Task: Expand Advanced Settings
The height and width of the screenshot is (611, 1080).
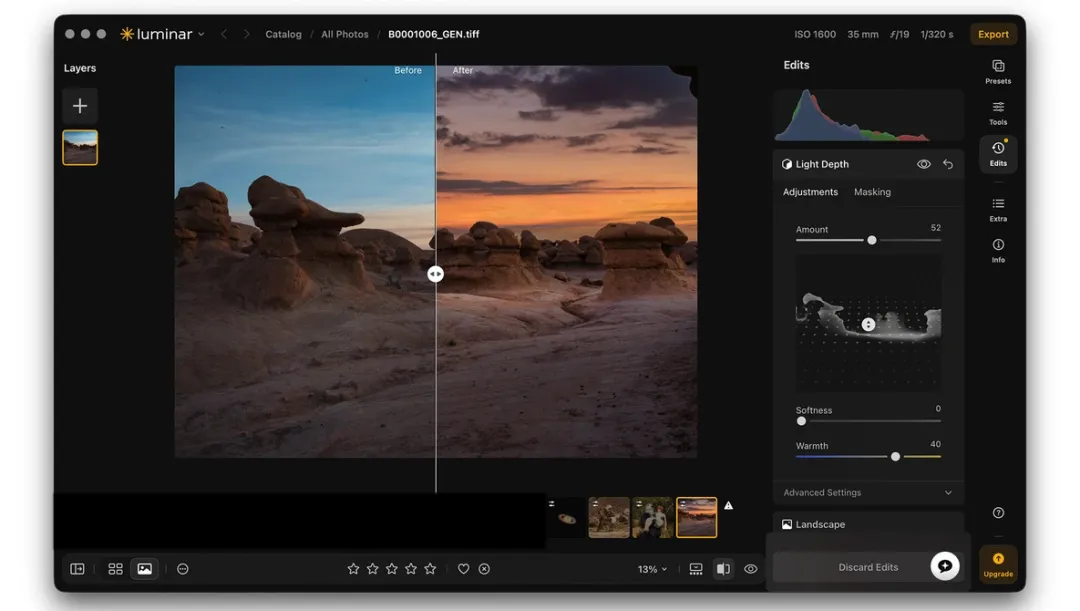Action: point(868,493)
